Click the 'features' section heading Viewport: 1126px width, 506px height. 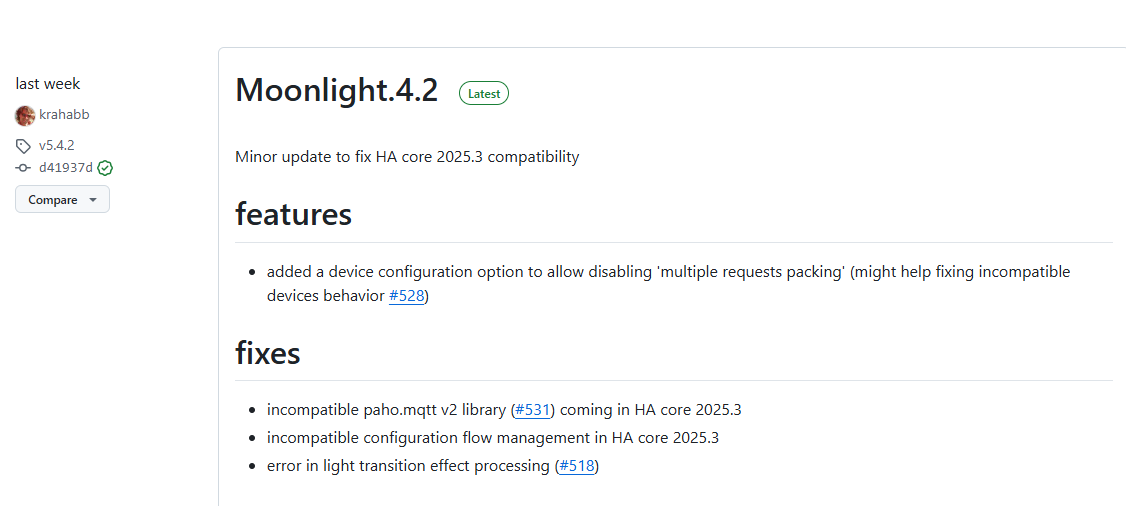tap(294, 214)
